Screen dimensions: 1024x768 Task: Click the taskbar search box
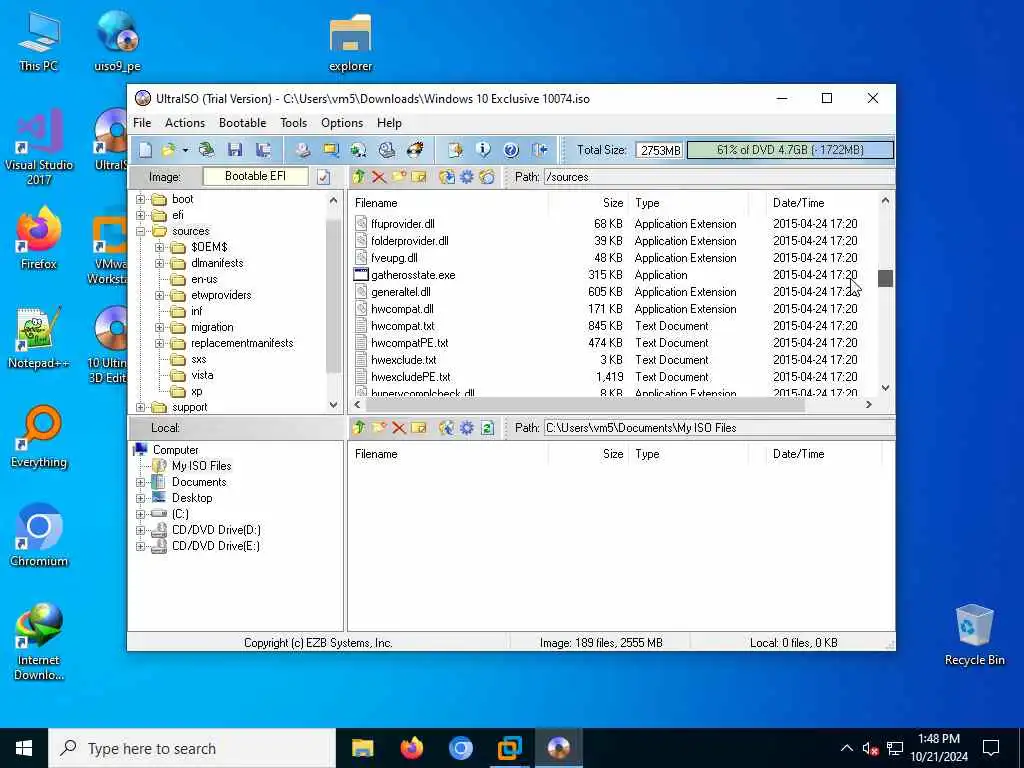pyautogui.click(x=192, y=748)
